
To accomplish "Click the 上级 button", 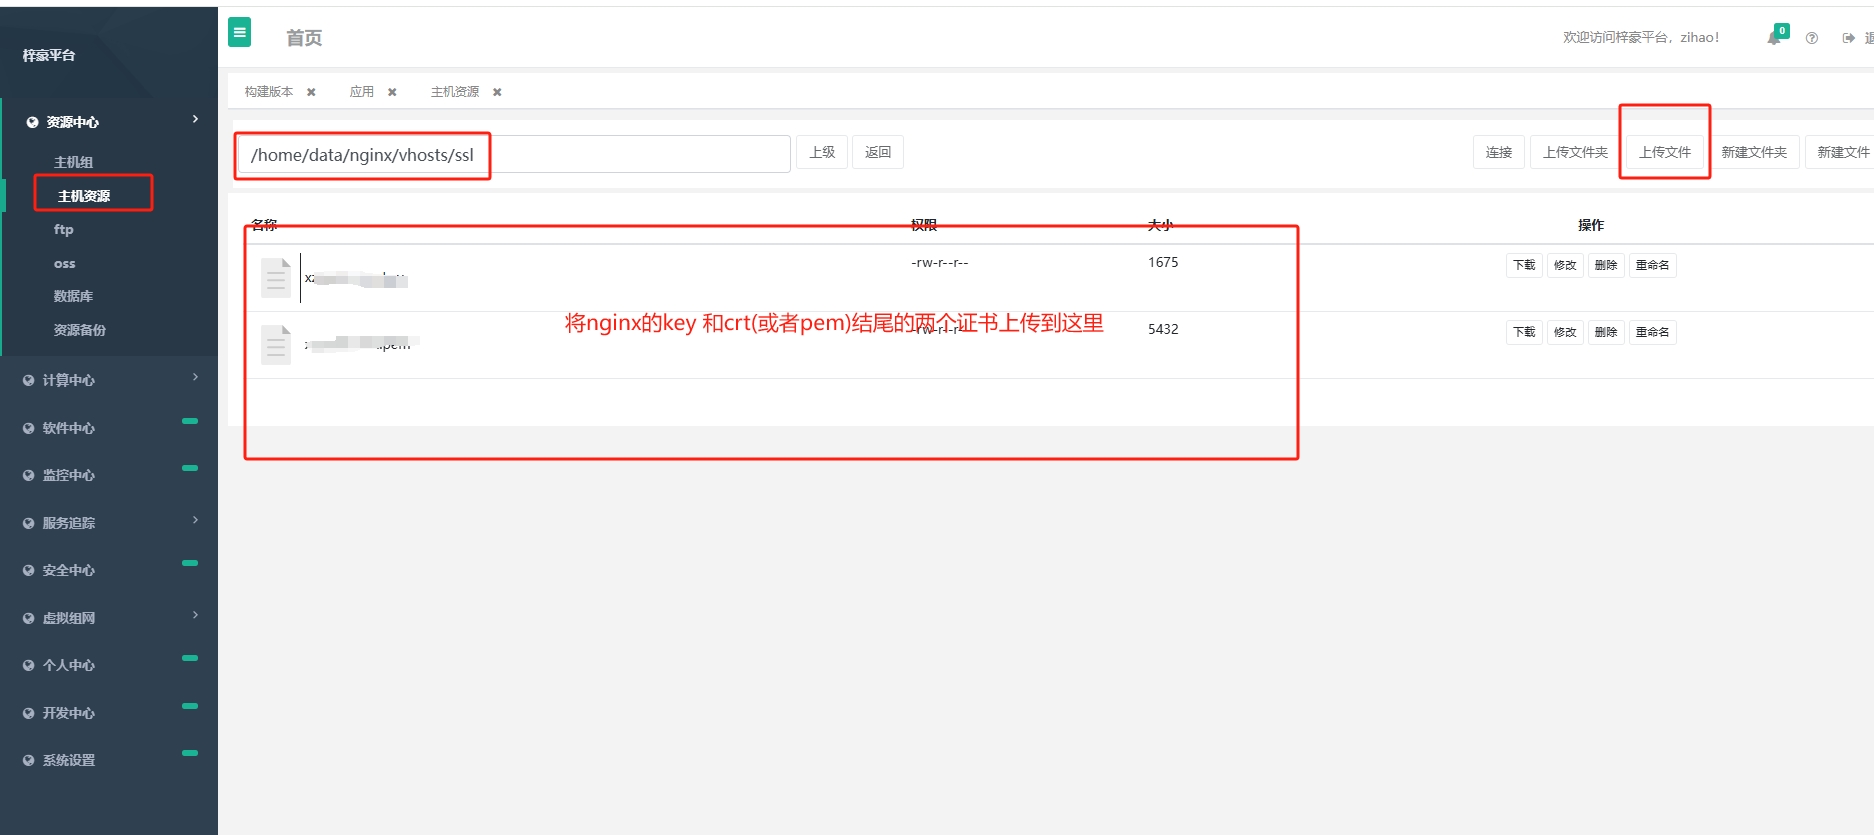I will click(x=822, y=152).
